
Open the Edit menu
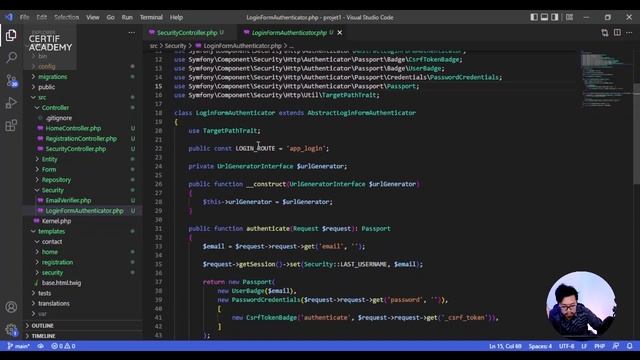click(x=42, y=17)
